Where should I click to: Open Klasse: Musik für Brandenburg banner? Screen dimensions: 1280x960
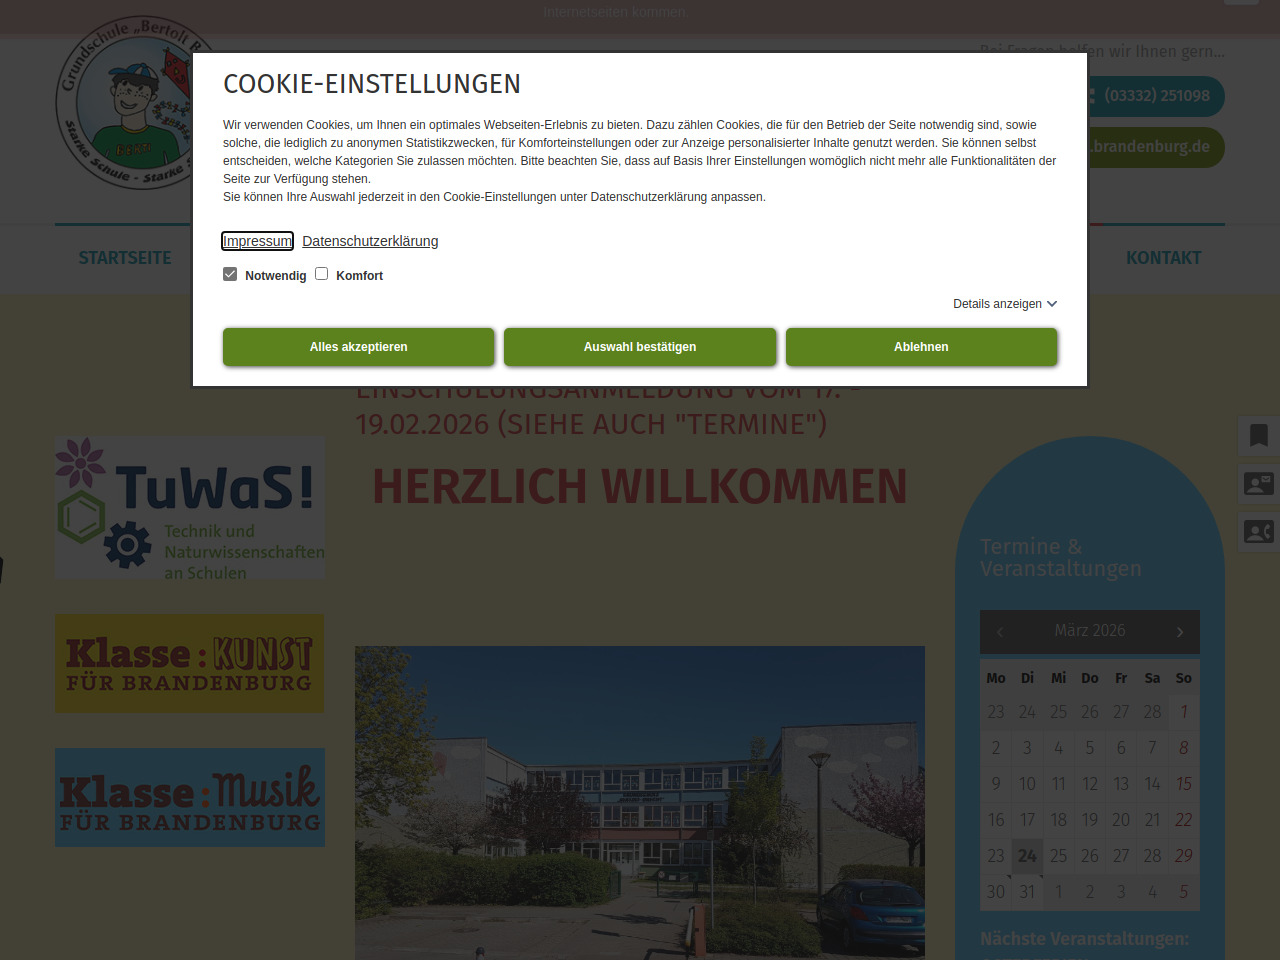point(190,798)
